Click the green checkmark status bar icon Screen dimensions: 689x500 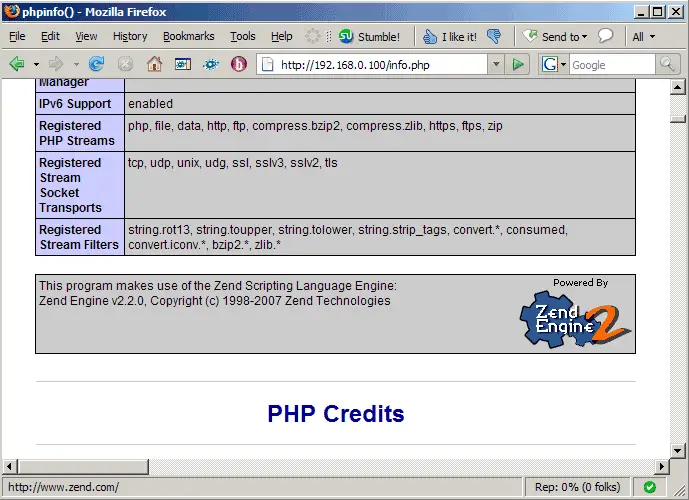649,487
